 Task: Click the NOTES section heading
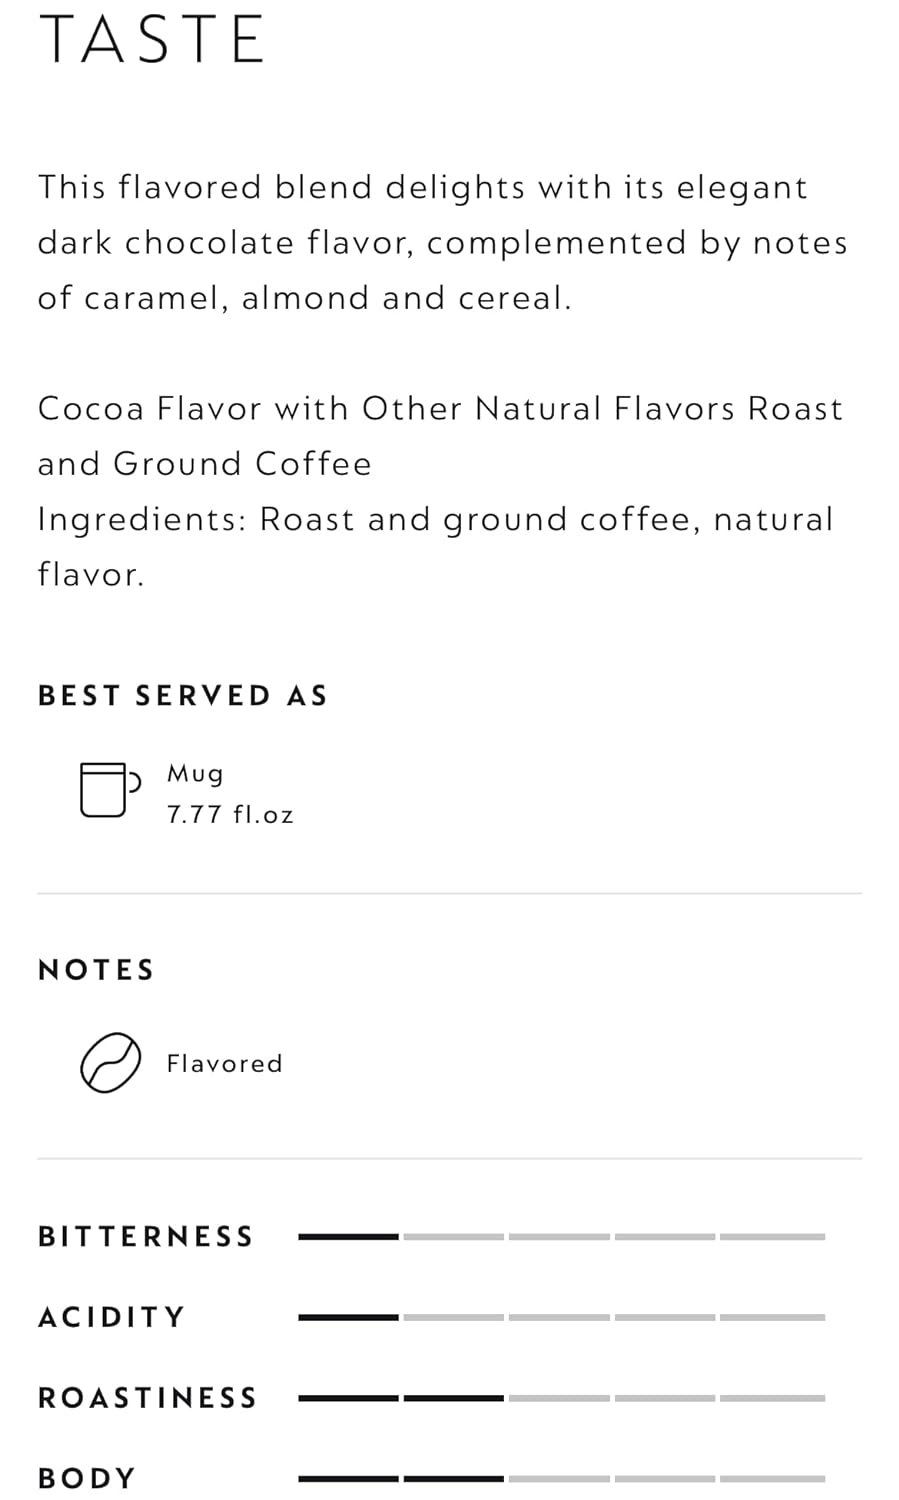click(x=96, y=970)
